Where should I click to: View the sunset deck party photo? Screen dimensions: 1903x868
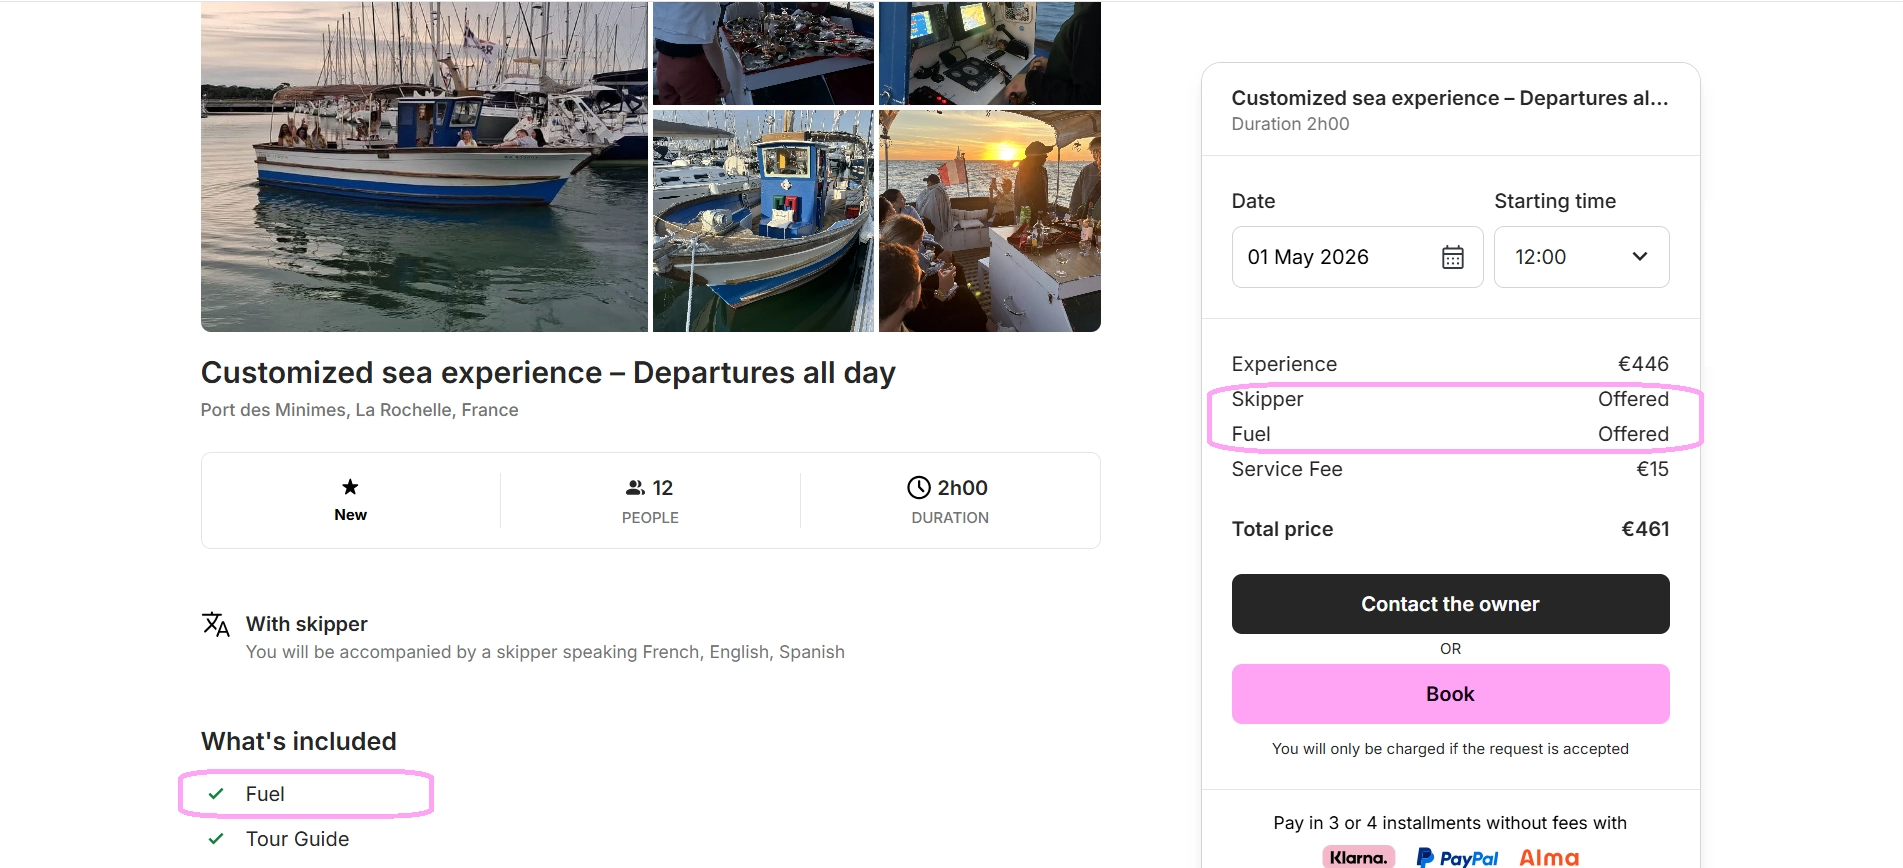point(989,221)
